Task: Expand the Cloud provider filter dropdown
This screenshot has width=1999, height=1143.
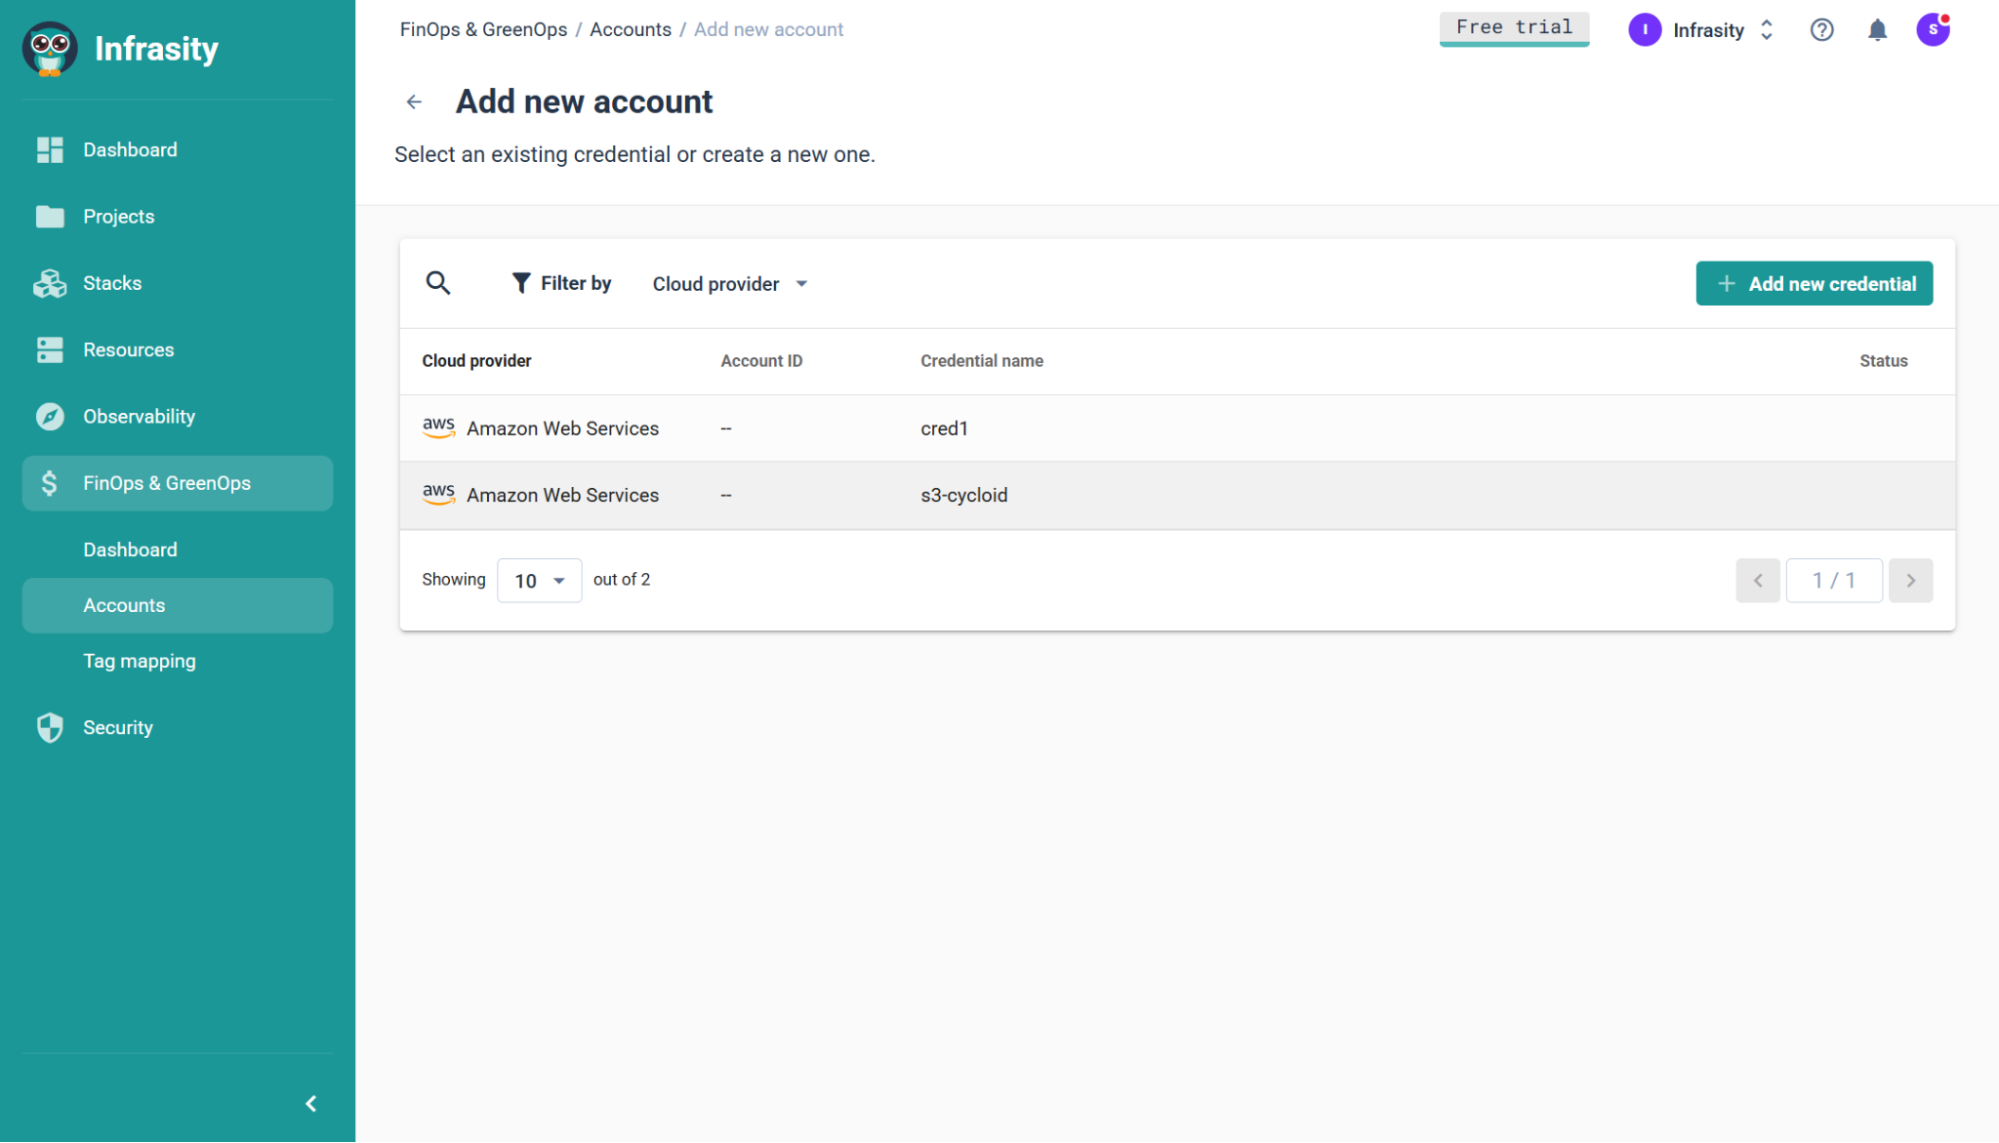Action: [730, 284]
